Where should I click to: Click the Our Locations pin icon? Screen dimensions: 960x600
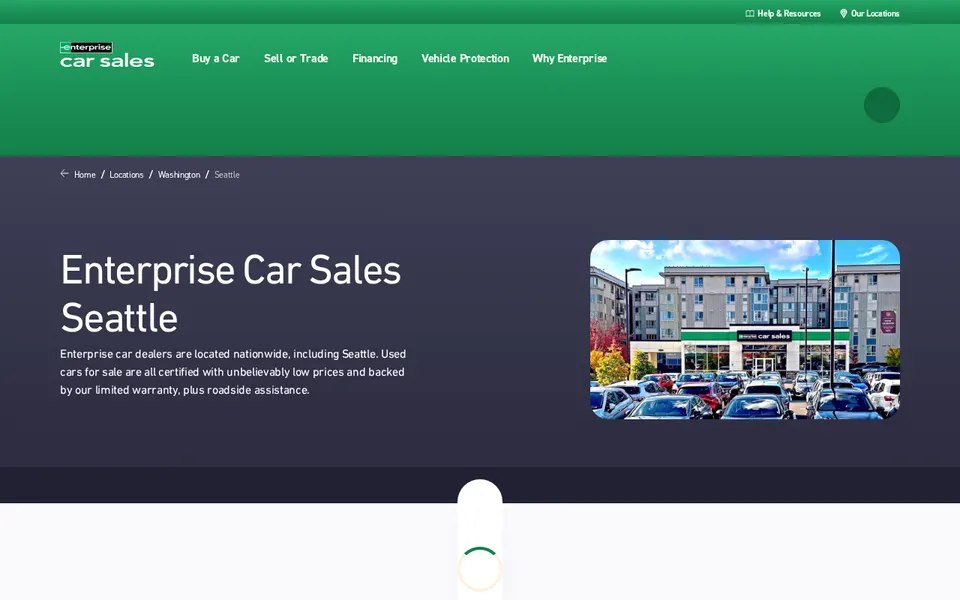click(844, 13)
